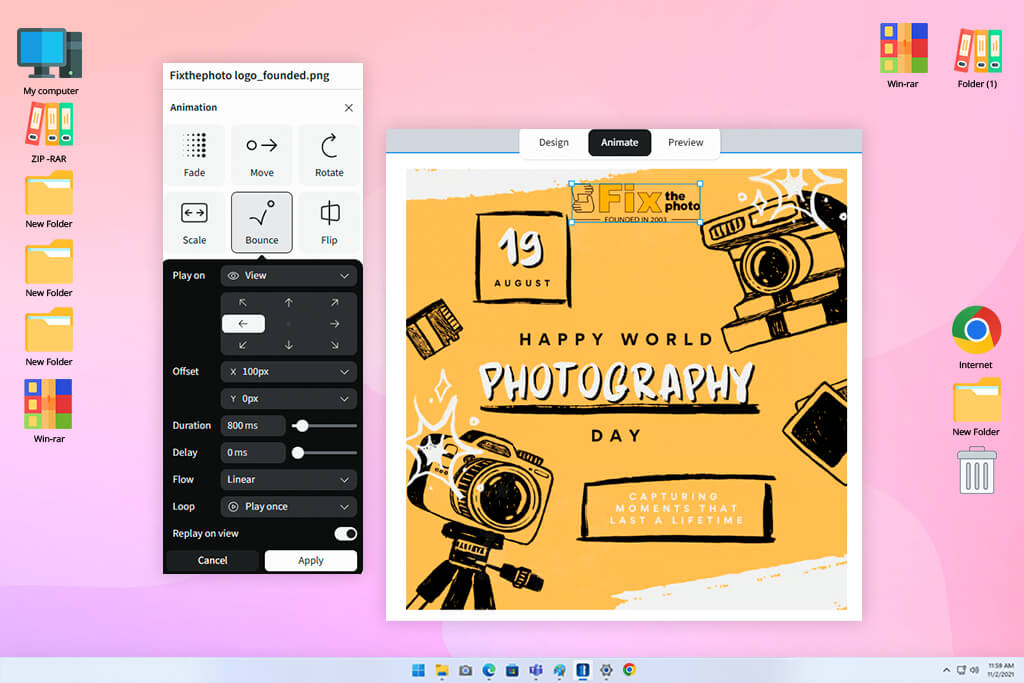
Task: Open the taskbar clock and date
Action: click(1000, 670)
